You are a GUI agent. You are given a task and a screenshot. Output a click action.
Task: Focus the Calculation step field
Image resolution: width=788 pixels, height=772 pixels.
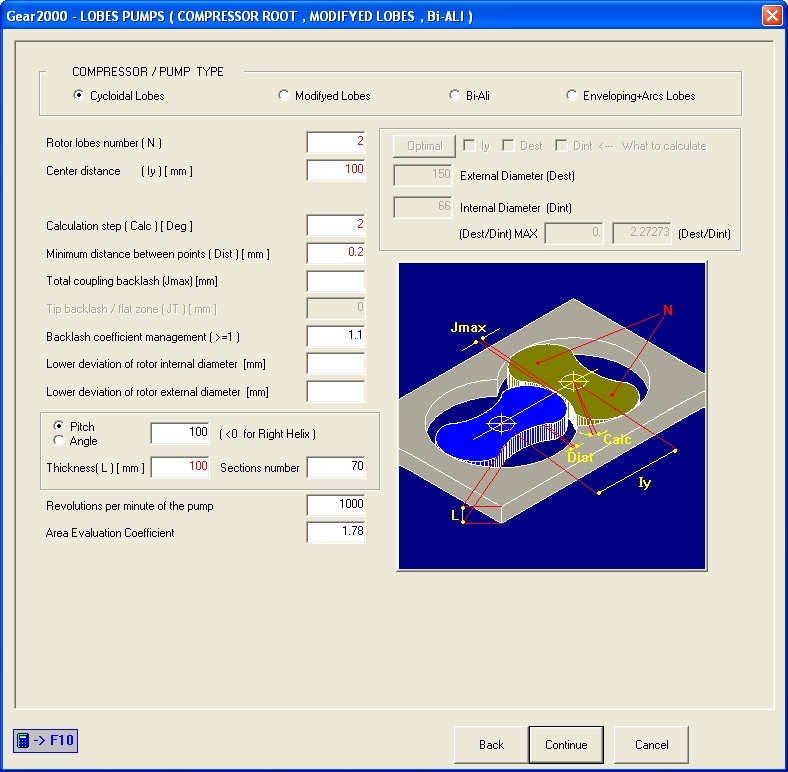tap(336, 225)
